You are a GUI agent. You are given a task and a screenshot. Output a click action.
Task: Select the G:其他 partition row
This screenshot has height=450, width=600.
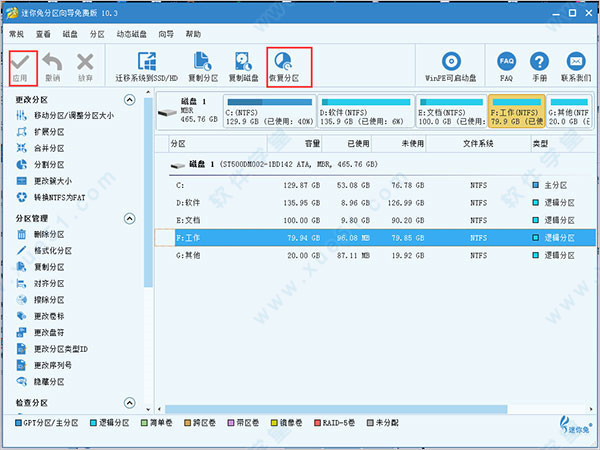pos(375,255)
